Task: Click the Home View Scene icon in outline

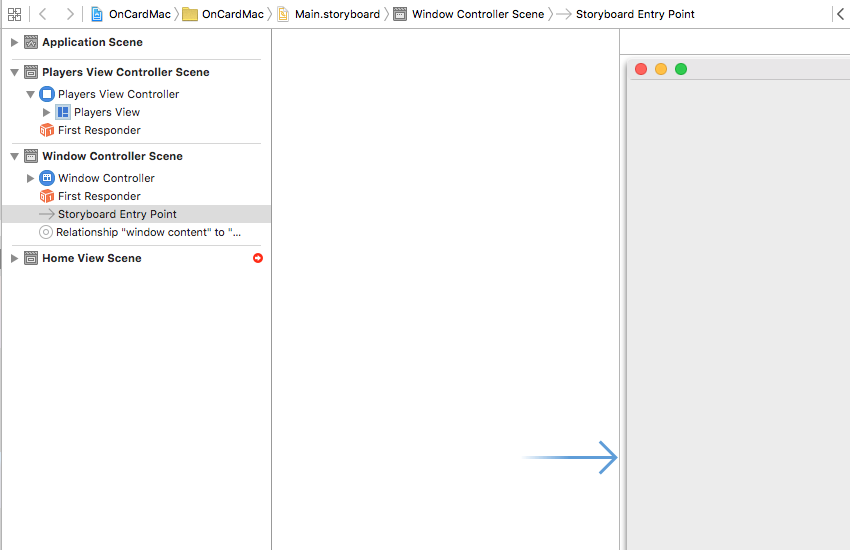Action: [x=31, y=258]
